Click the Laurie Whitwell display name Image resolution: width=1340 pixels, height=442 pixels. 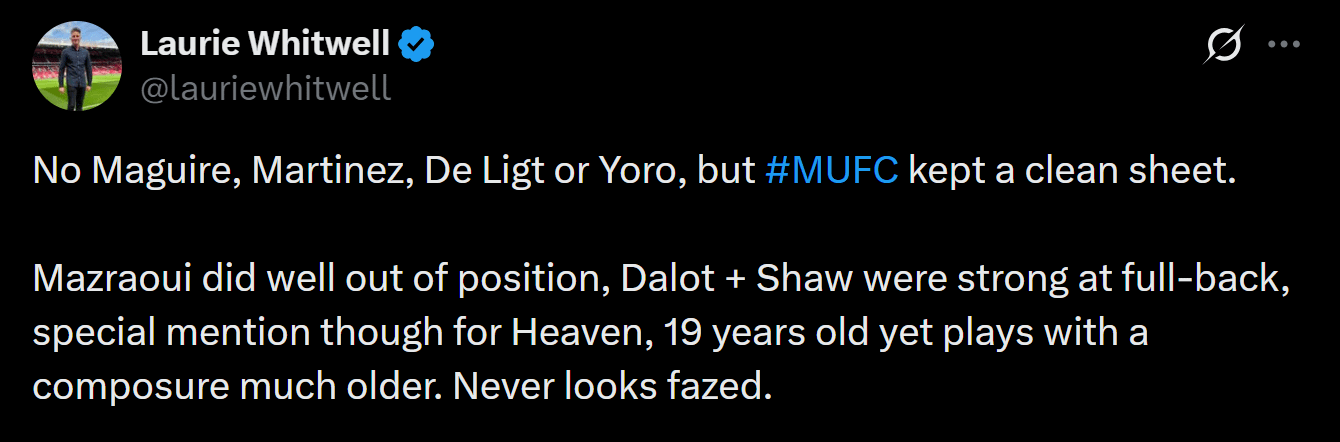(x=265, y=44)
